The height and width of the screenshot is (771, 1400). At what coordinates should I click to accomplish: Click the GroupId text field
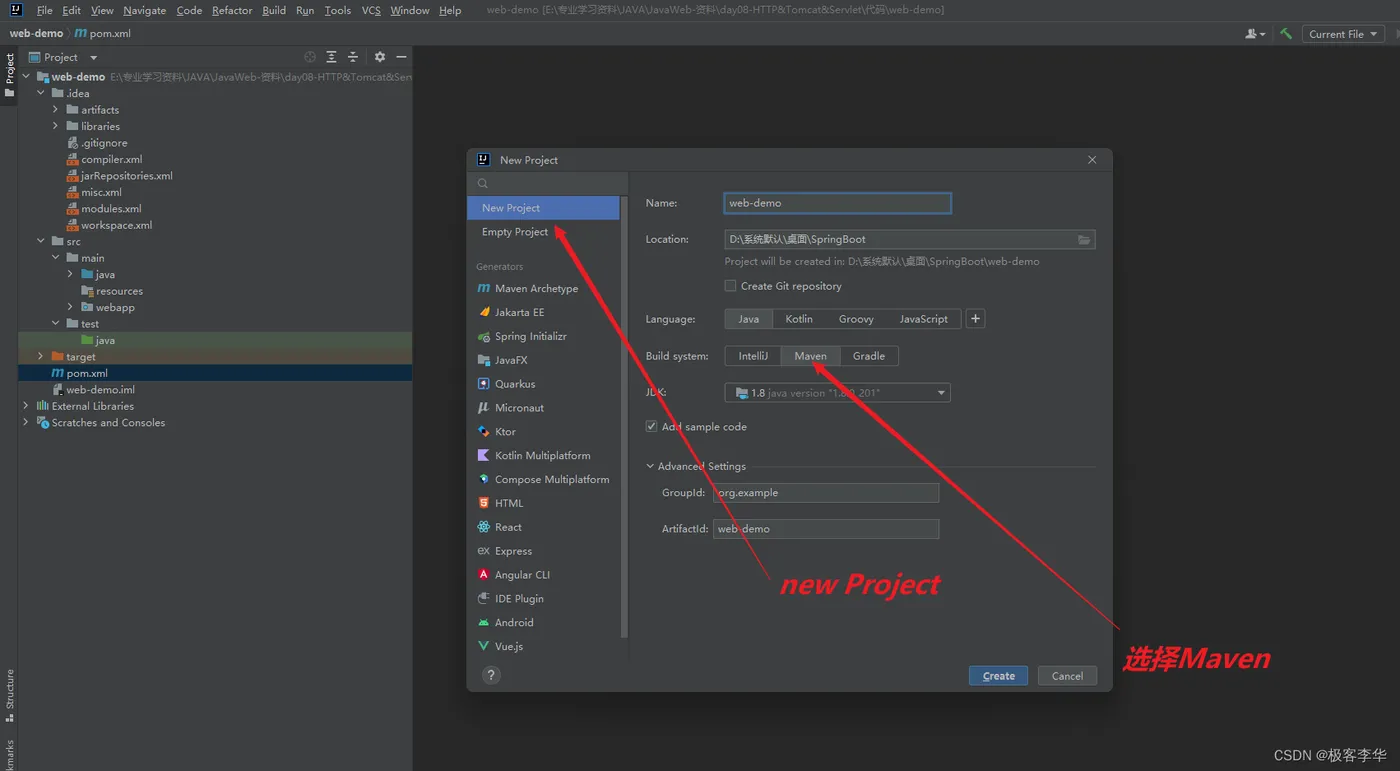tap(826, 493)
